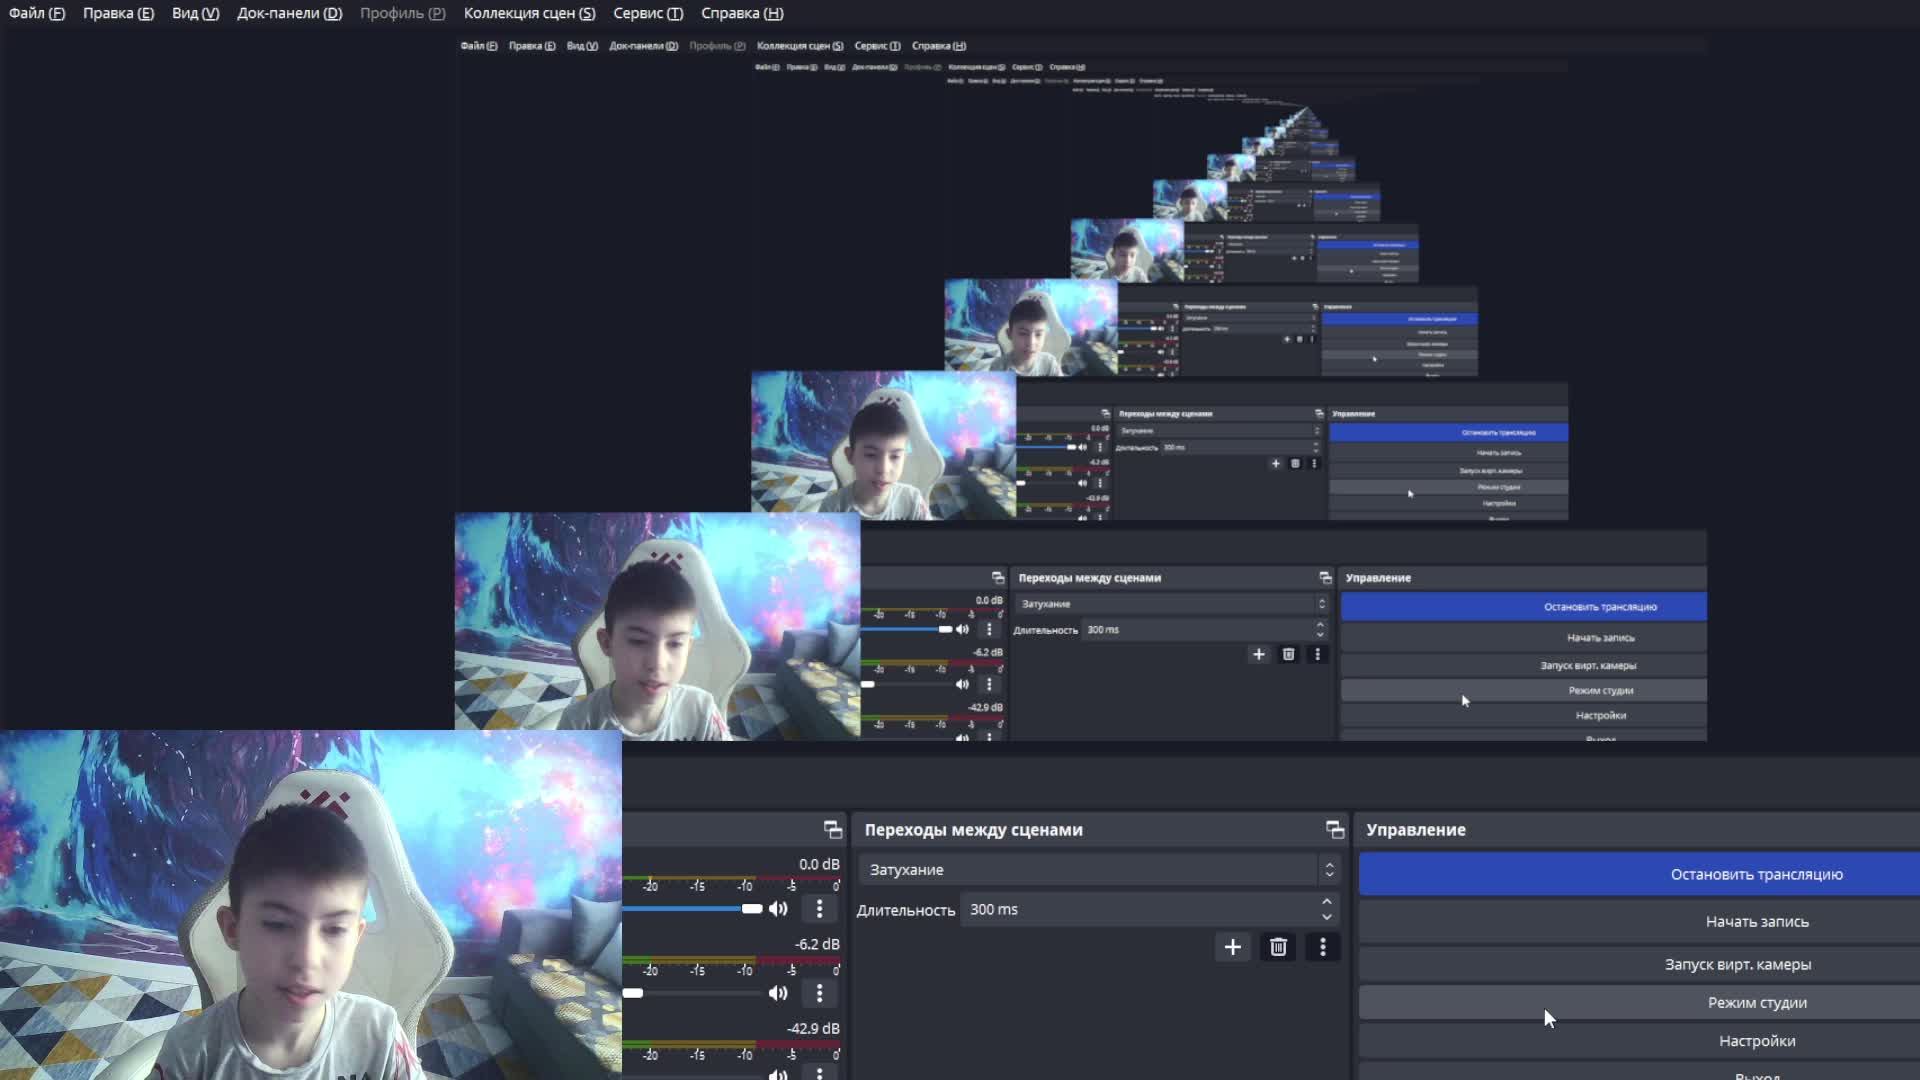
Task: Click the arrows beside the Затухание transition
Action: (x=1329, y=869)
